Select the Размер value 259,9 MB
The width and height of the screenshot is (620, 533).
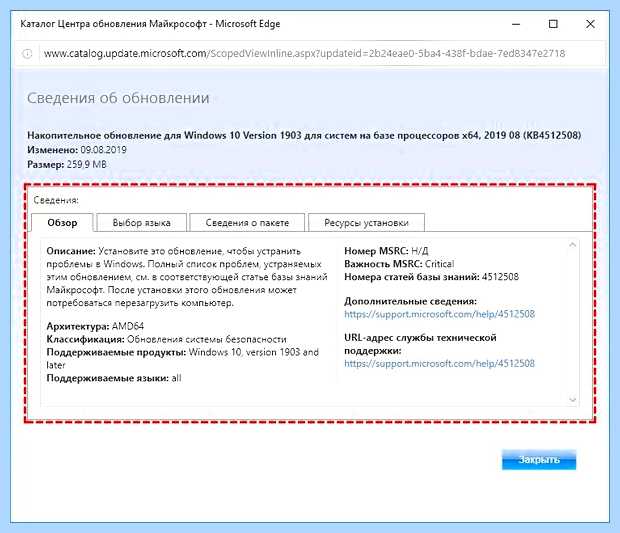[87, 164]
